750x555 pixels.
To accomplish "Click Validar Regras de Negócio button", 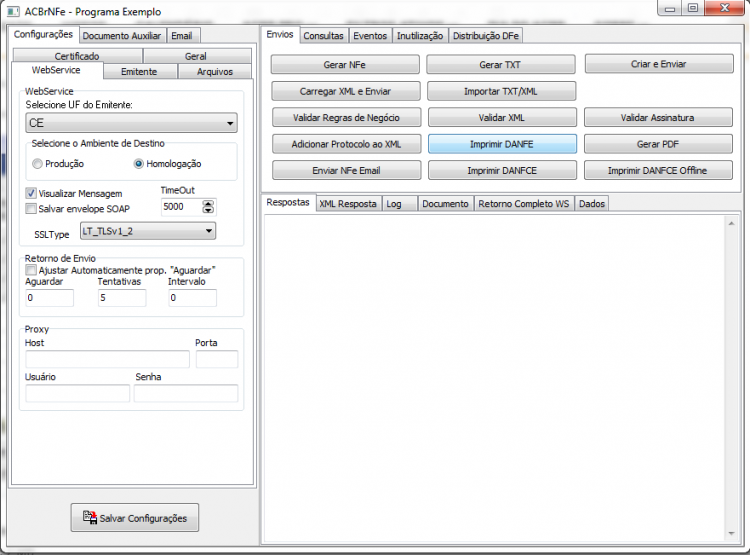I will (x=346, y=118).
